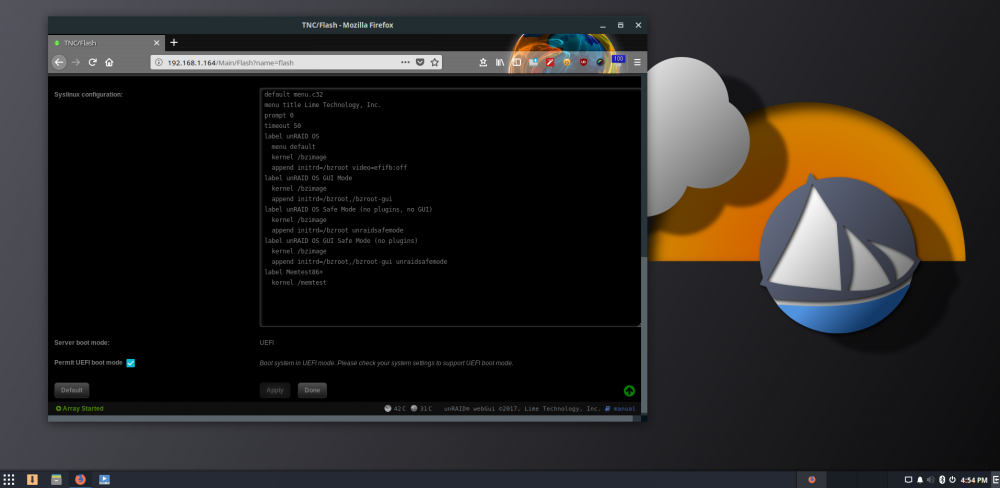Click the 'label Memtest86+' line
This screenshot has height=488, width=1000.
(x=293, y=272)
